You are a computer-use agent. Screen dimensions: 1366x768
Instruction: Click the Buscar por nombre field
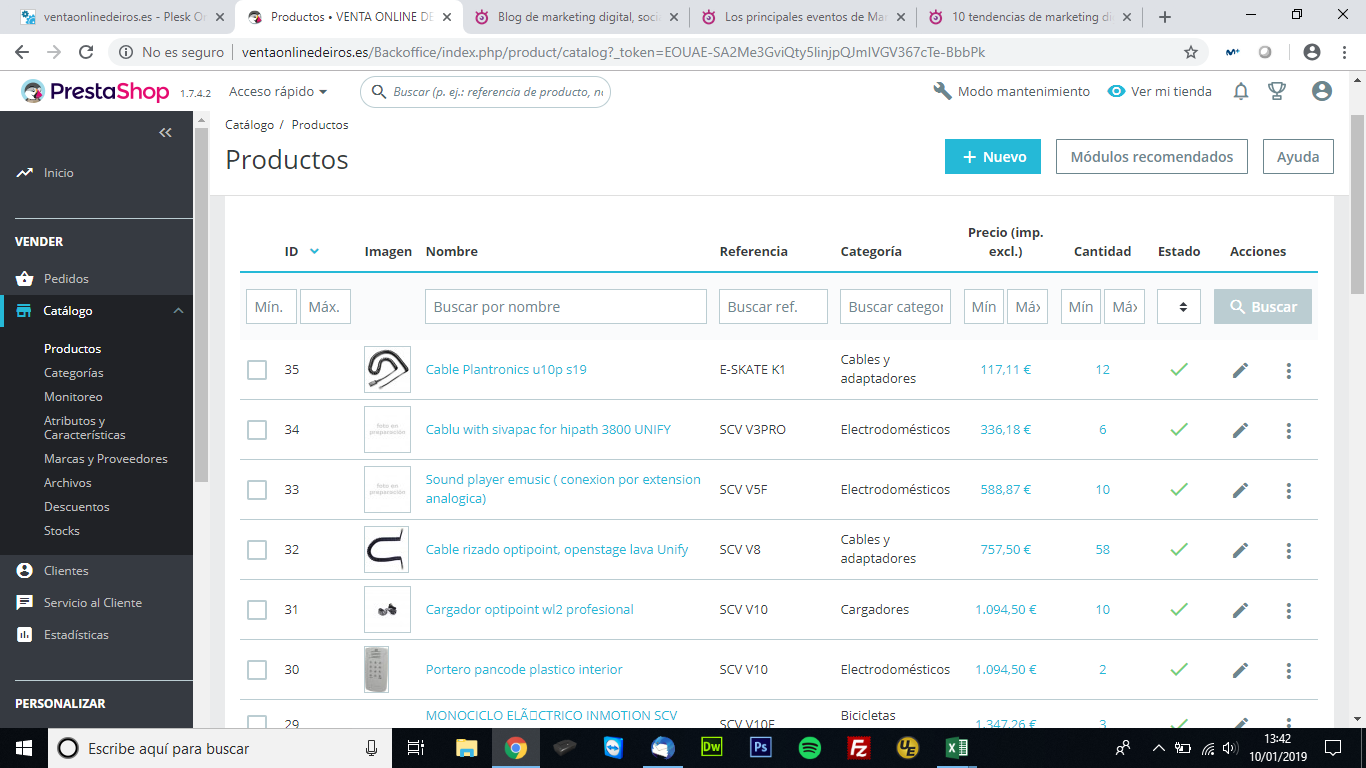tap(566, 307)
